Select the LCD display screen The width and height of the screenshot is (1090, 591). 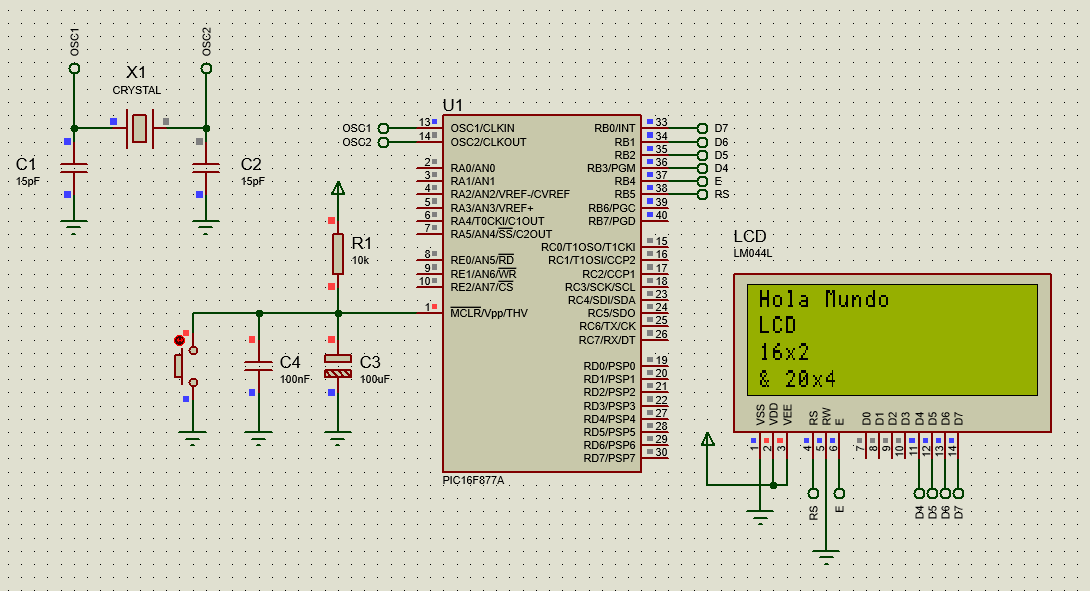pos(892,339)
